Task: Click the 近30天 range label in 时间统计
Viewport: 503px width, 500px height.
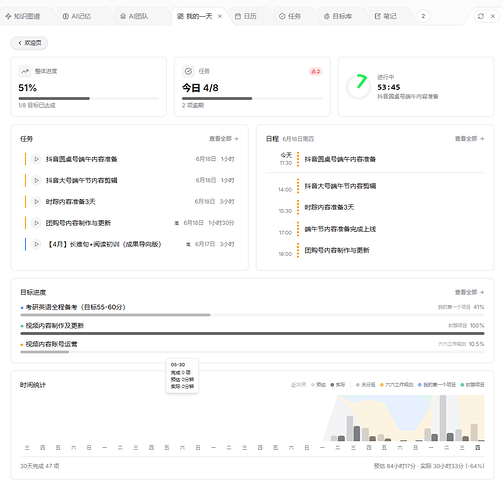Action: 298,385
